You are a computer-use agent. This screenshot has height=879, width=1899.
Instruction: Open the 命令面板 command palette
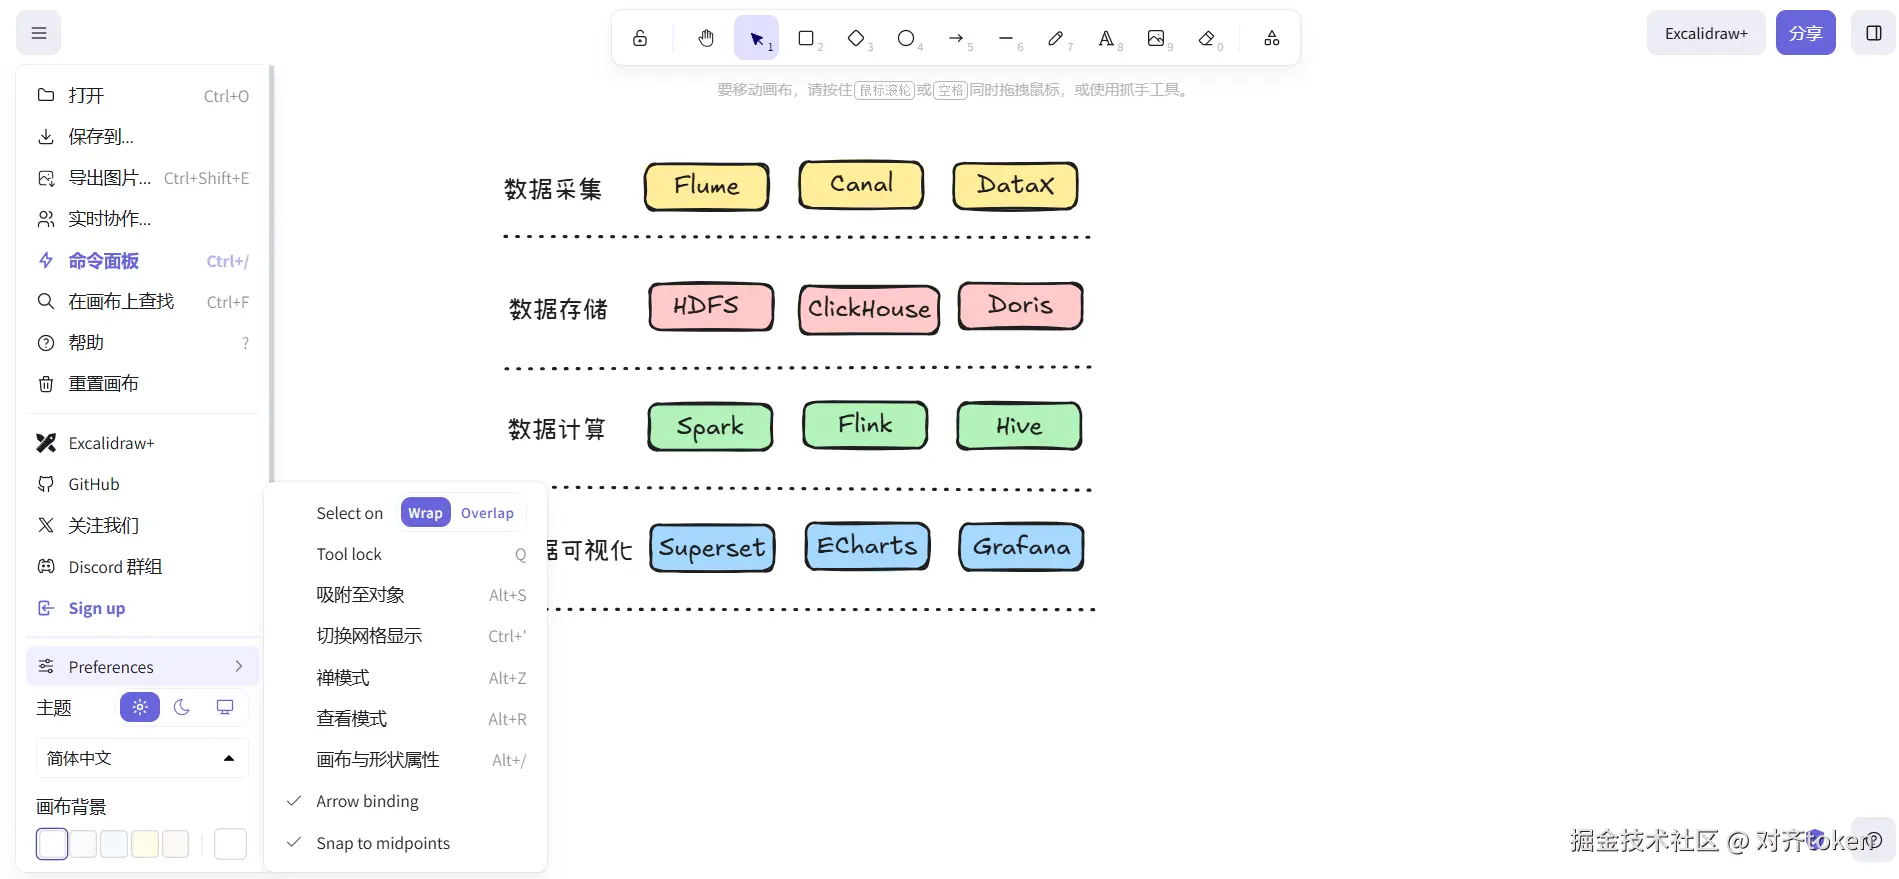pos(142,261)
